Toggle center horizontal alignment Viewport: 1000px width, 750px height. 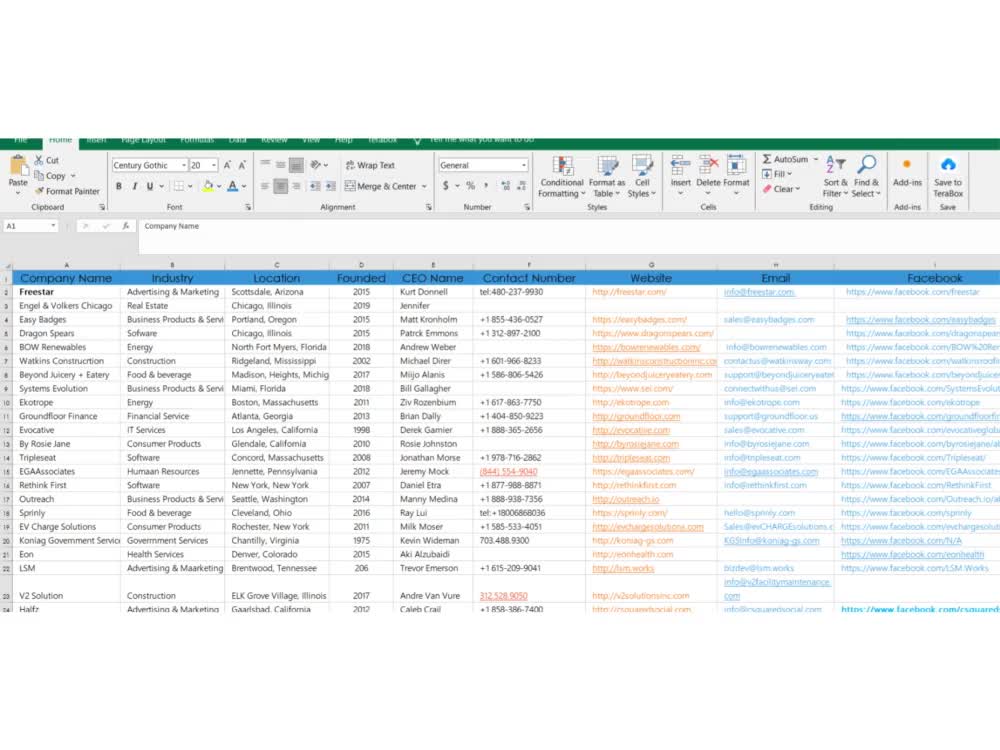(x=281, y=186)
